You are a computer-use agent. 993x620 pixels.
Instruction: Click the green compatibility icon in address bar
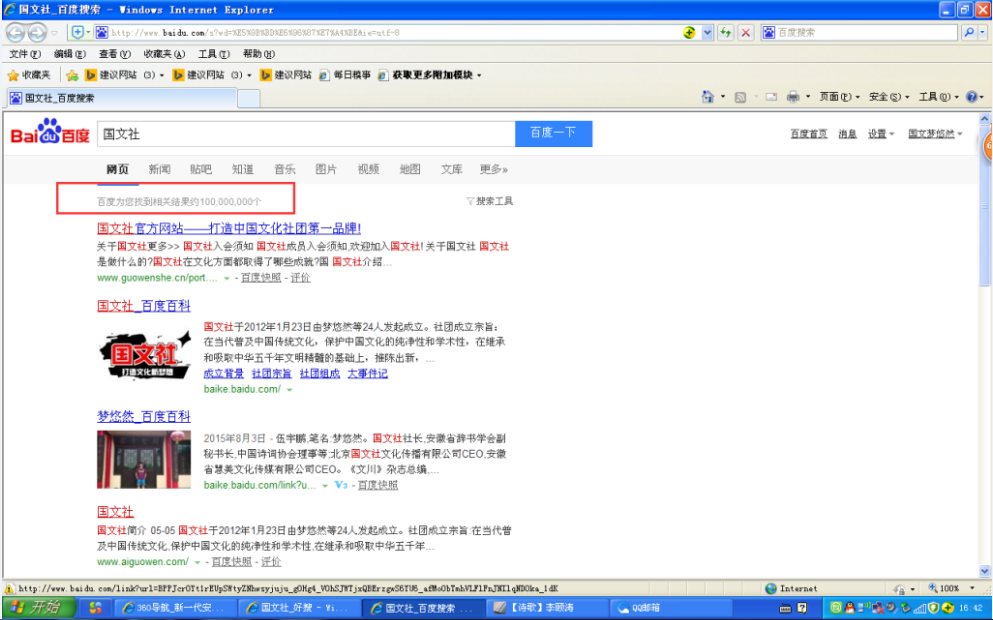coord(690,32)
